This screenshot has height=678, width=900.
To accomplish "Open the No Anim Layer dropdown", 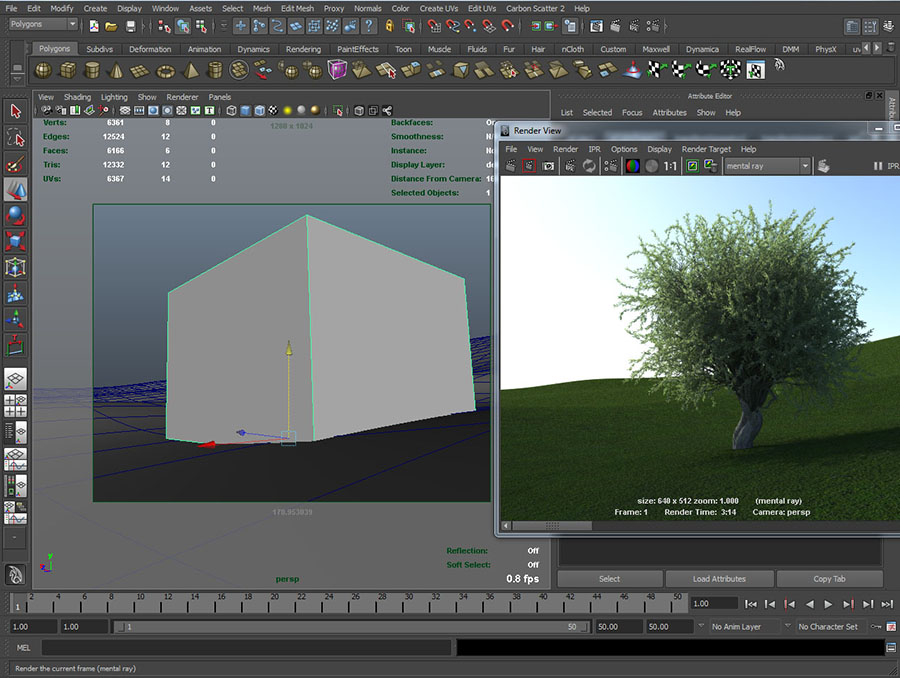I will pyautogui.click(x=744, y=626).
